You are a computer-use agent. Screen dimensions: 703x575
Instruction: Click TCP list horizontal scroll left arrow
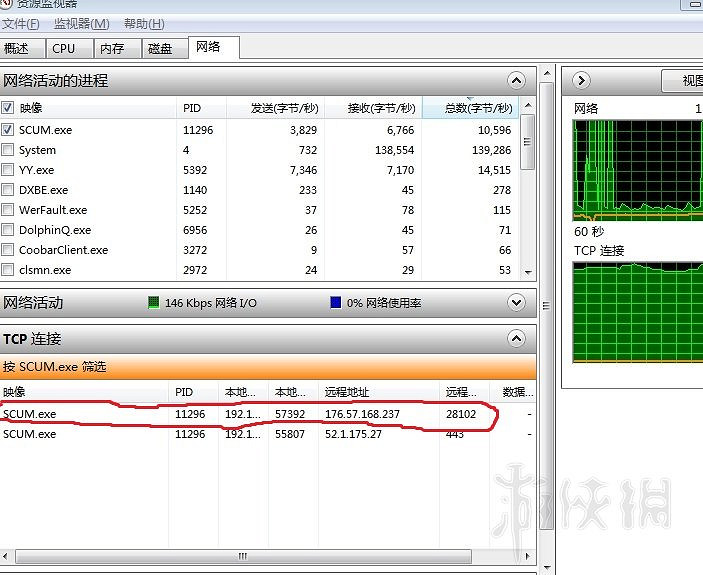pos(5,557)
